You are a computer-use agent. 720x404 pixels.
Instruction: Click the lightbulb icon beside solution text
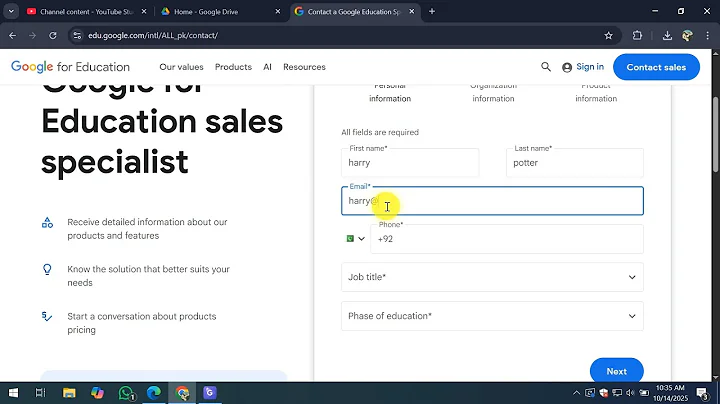47,269
